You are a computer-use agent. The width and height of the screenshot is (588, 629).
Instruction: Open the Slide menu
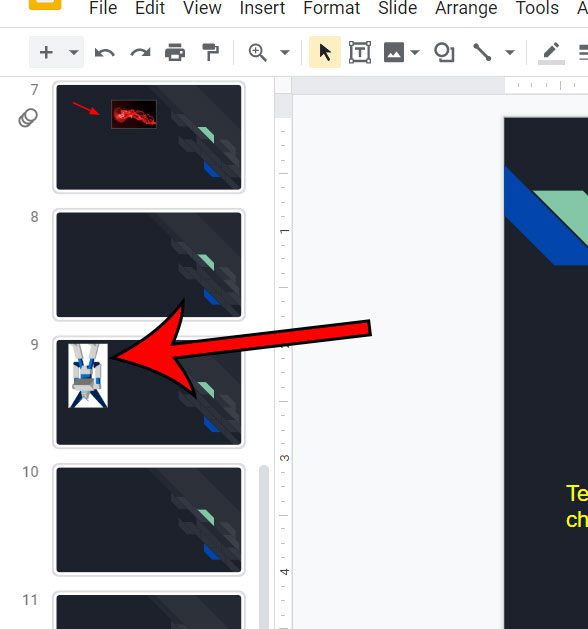click(x=397, y=8)
